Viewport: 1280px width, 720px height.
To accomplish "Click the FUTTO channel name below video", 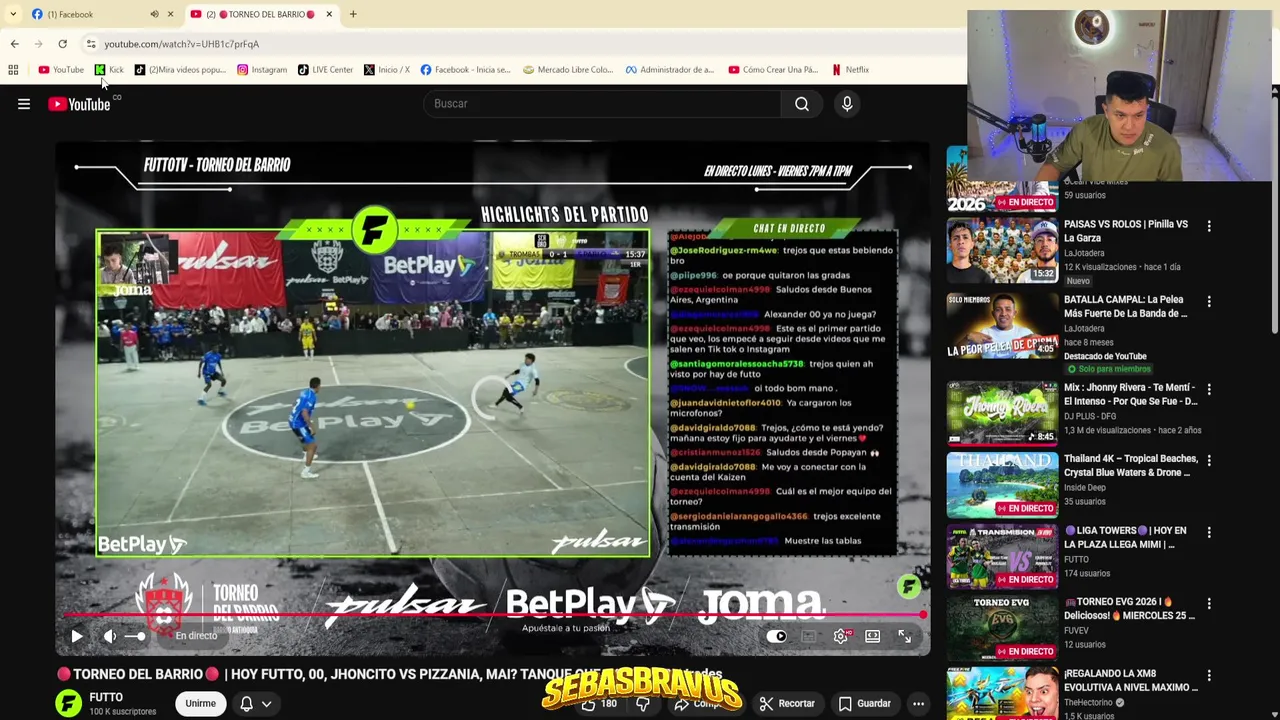I will click(x=106, y=698).
